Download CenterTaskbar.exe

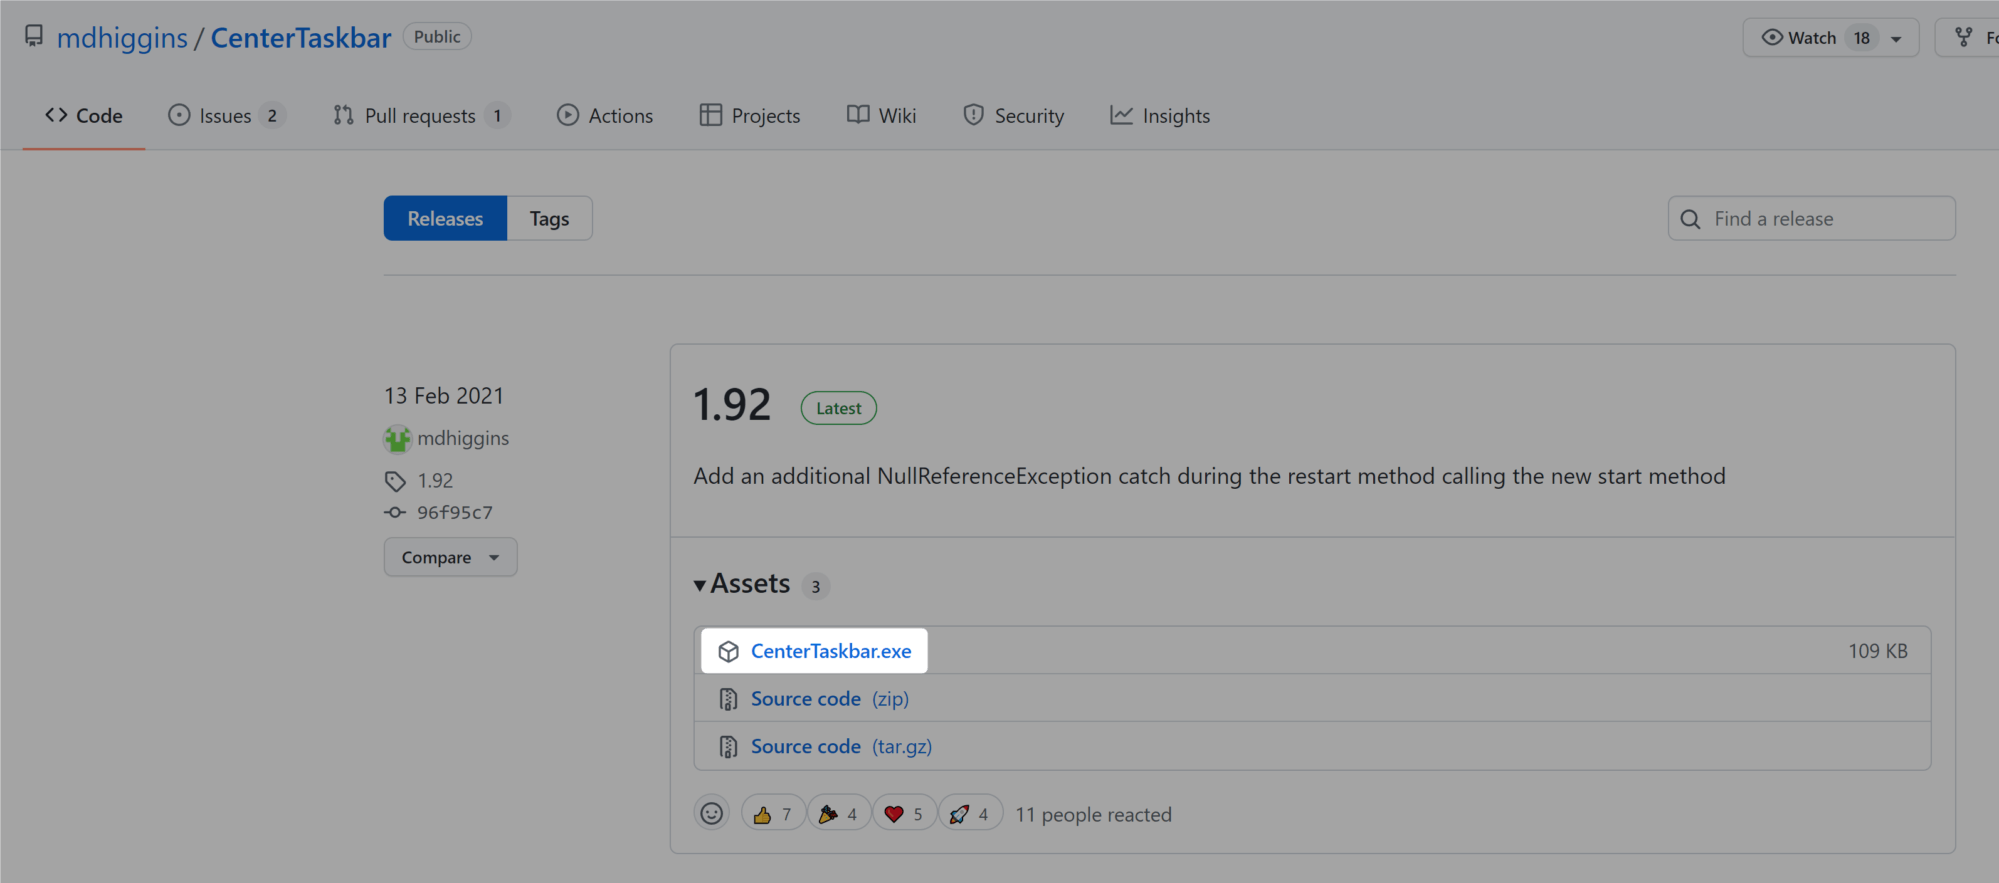(x=831, y=651)
